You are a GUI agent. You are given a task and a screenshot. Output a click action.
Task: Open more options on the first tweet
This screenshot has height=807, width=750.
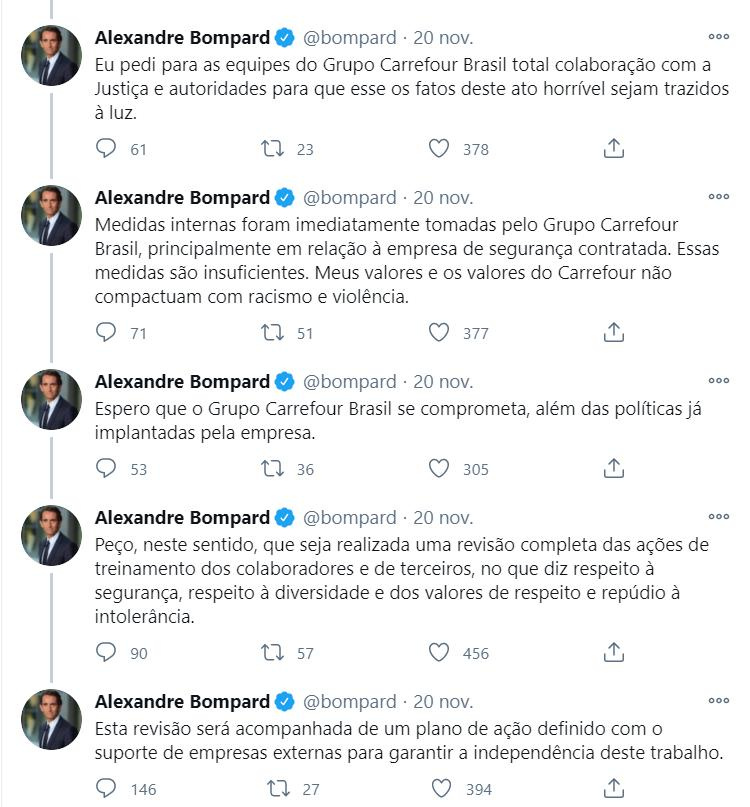(x=718, y=36)
